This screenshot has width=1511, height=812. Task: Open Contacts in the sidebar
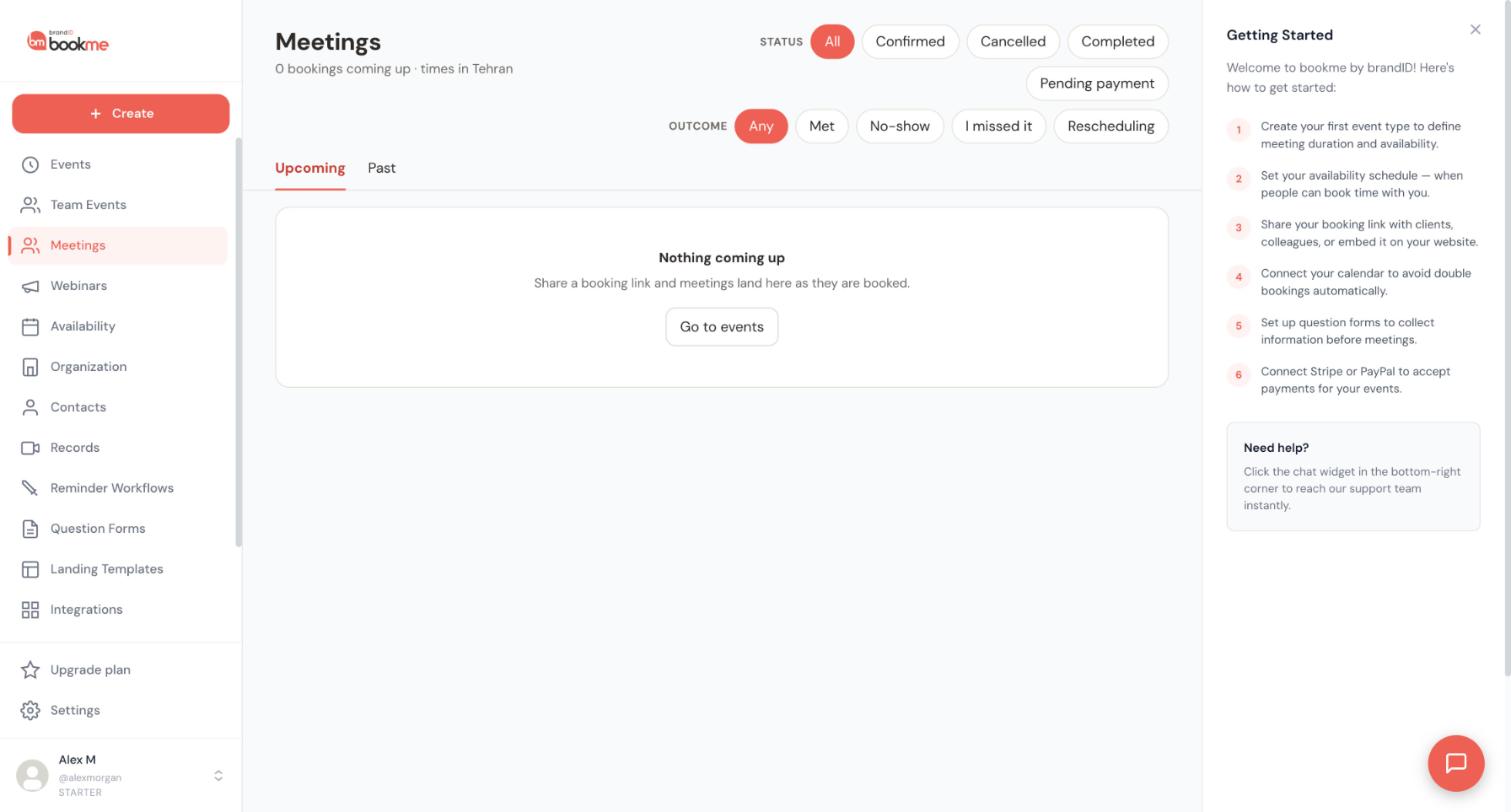(118, 407)
